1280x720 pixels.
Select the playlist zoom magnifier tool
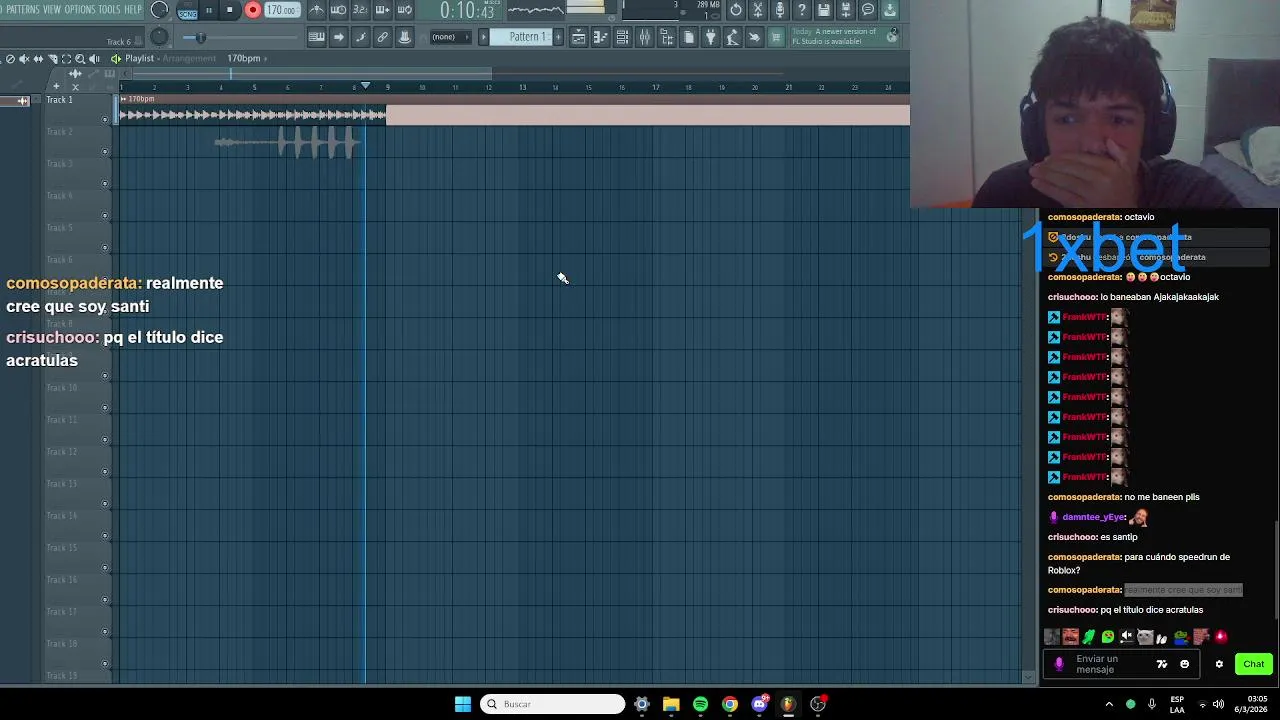click(x=80, y=58)
